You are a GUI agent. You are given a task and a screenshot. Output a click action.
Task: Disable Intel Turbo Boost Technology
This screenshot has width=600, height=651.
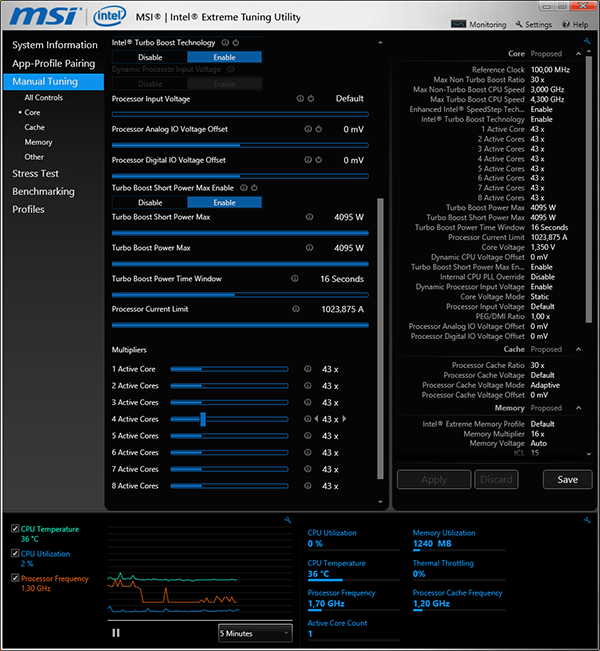pos(150,57)
